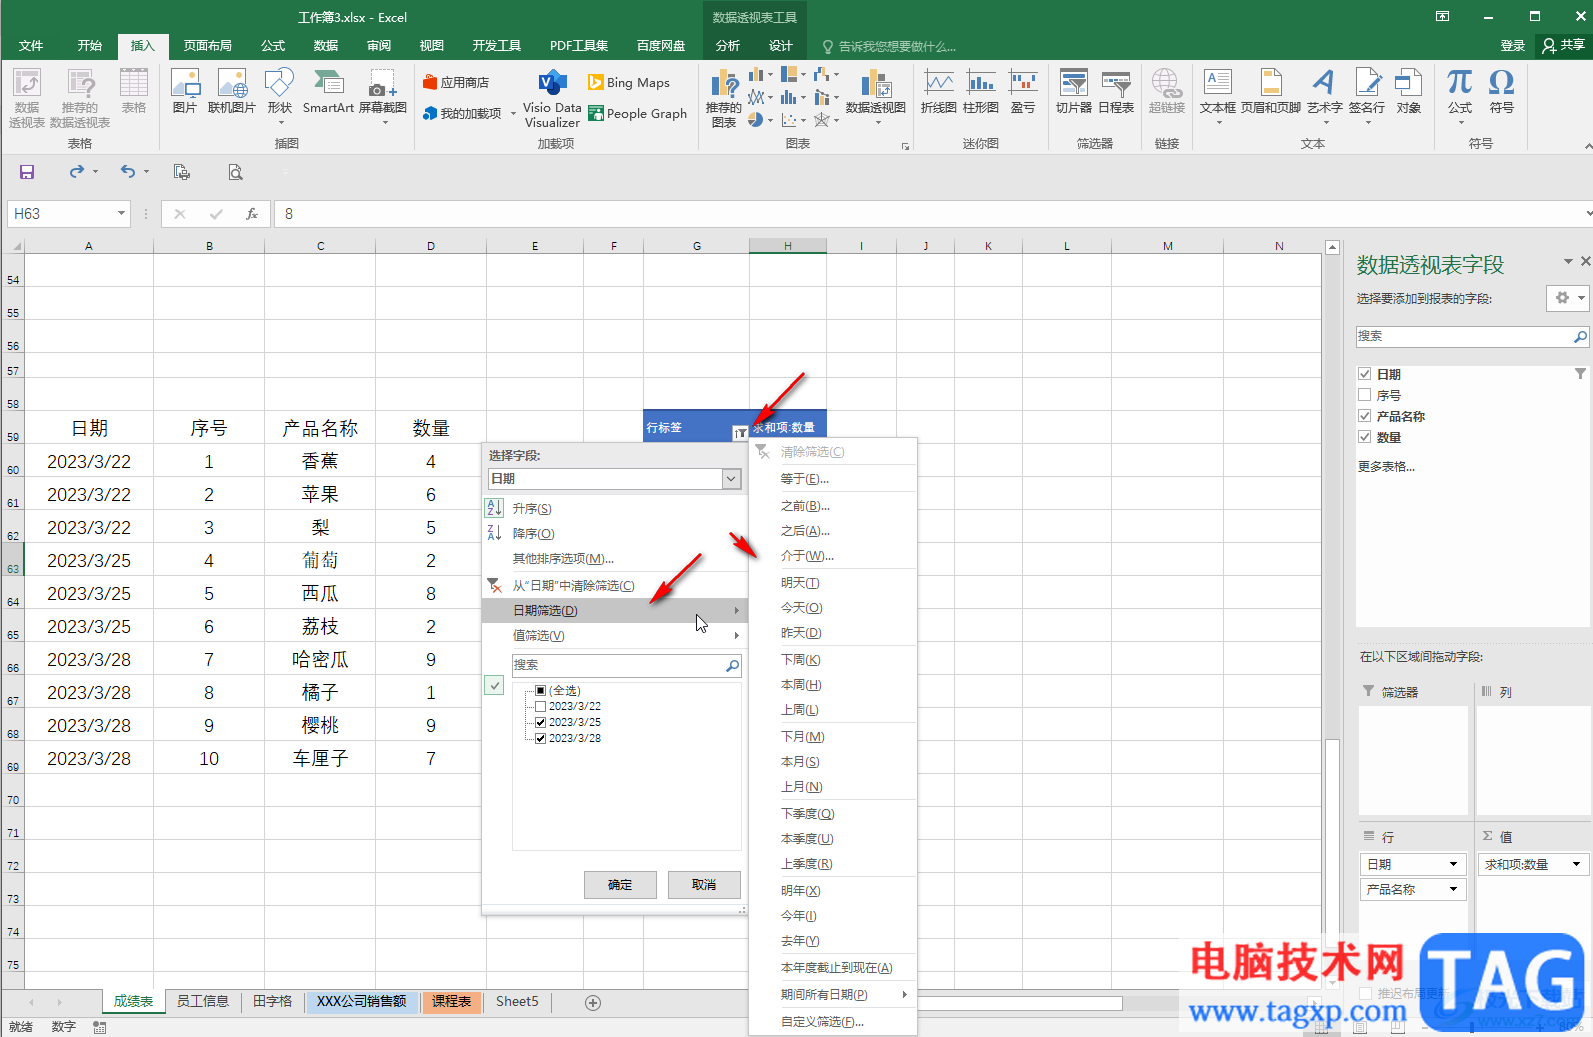Insert WordArt text
Screen dimensions: 1593x1037
[x=1324, y=95]
